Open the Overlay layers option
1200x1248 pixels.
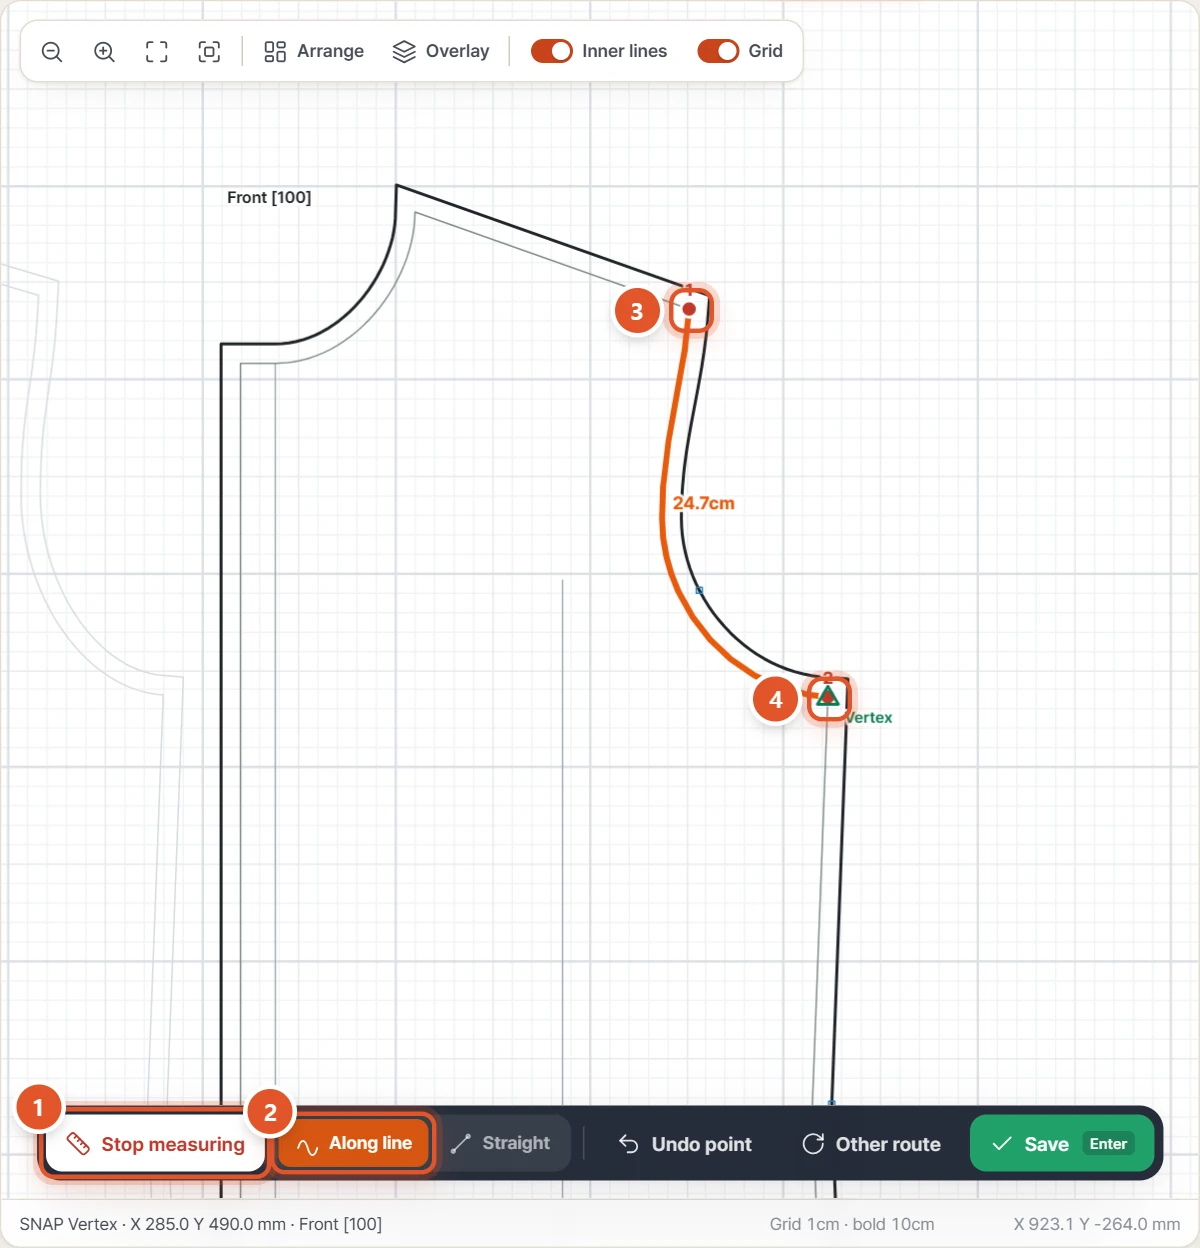tap(441, 52)
